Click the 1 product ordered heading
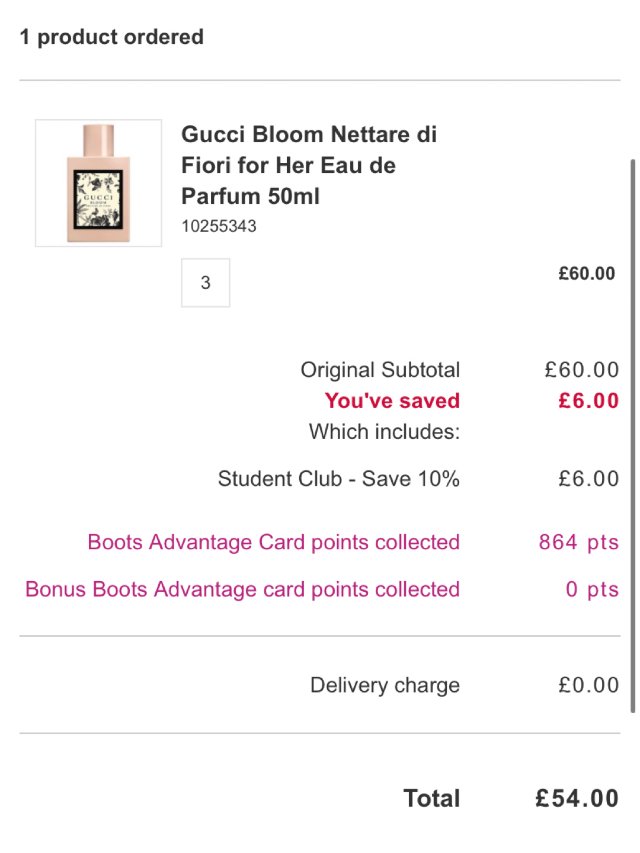Image resolution: width=640 pixels, height=853 pixels. pos(112,37)
